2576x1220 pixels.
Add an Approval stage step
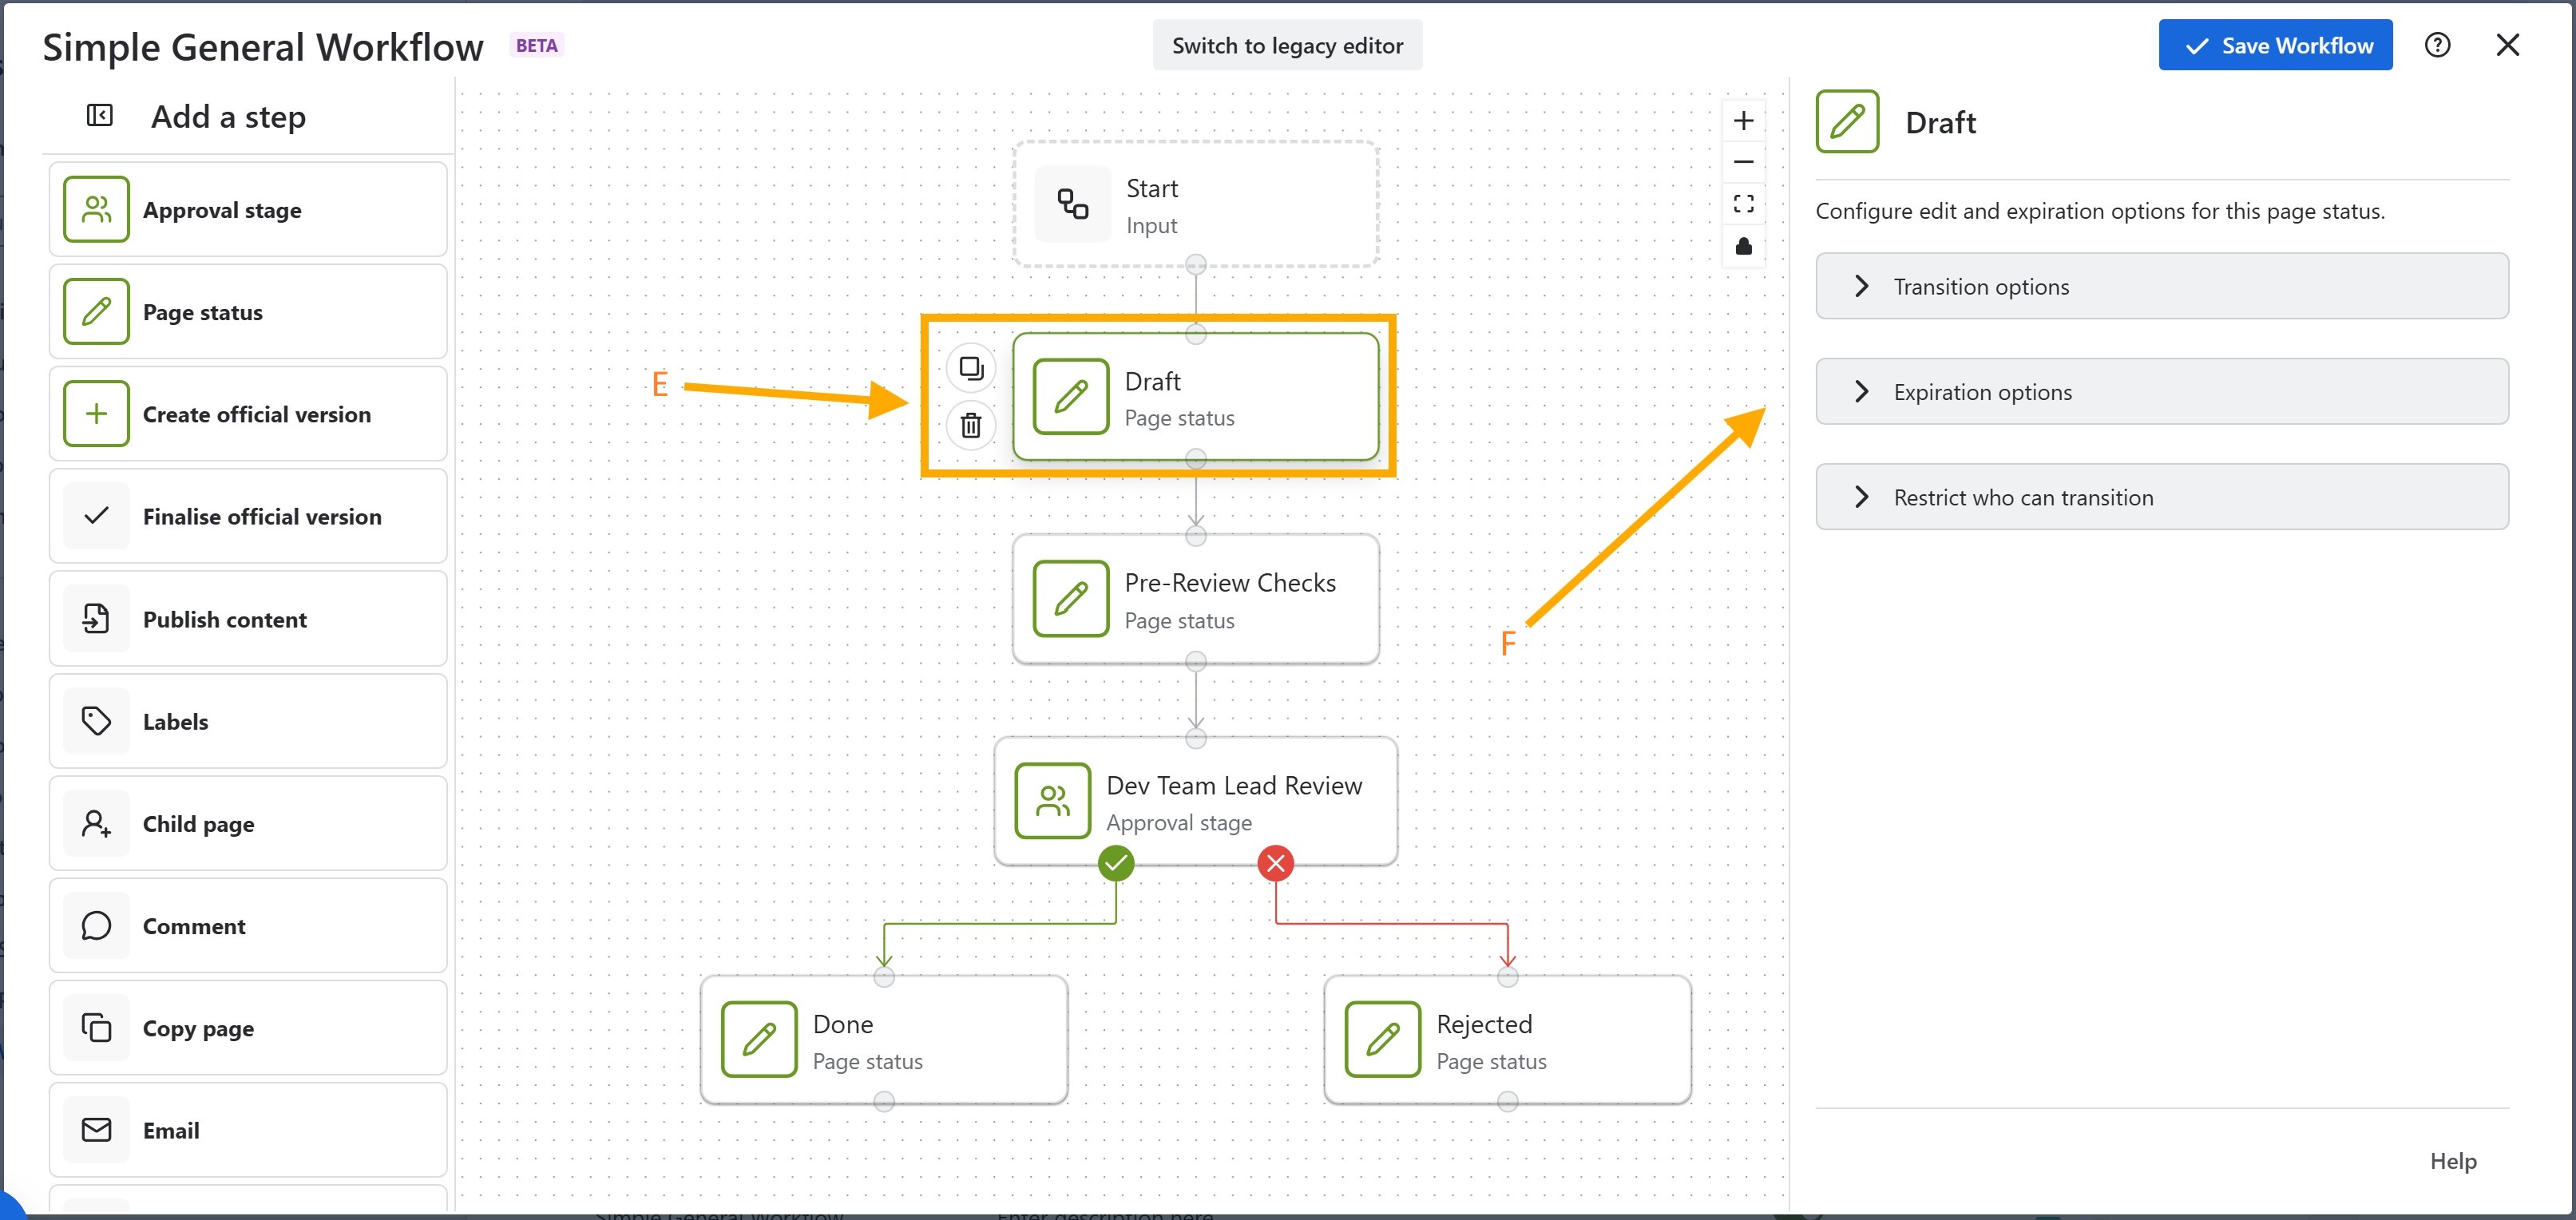click(247, 210)
